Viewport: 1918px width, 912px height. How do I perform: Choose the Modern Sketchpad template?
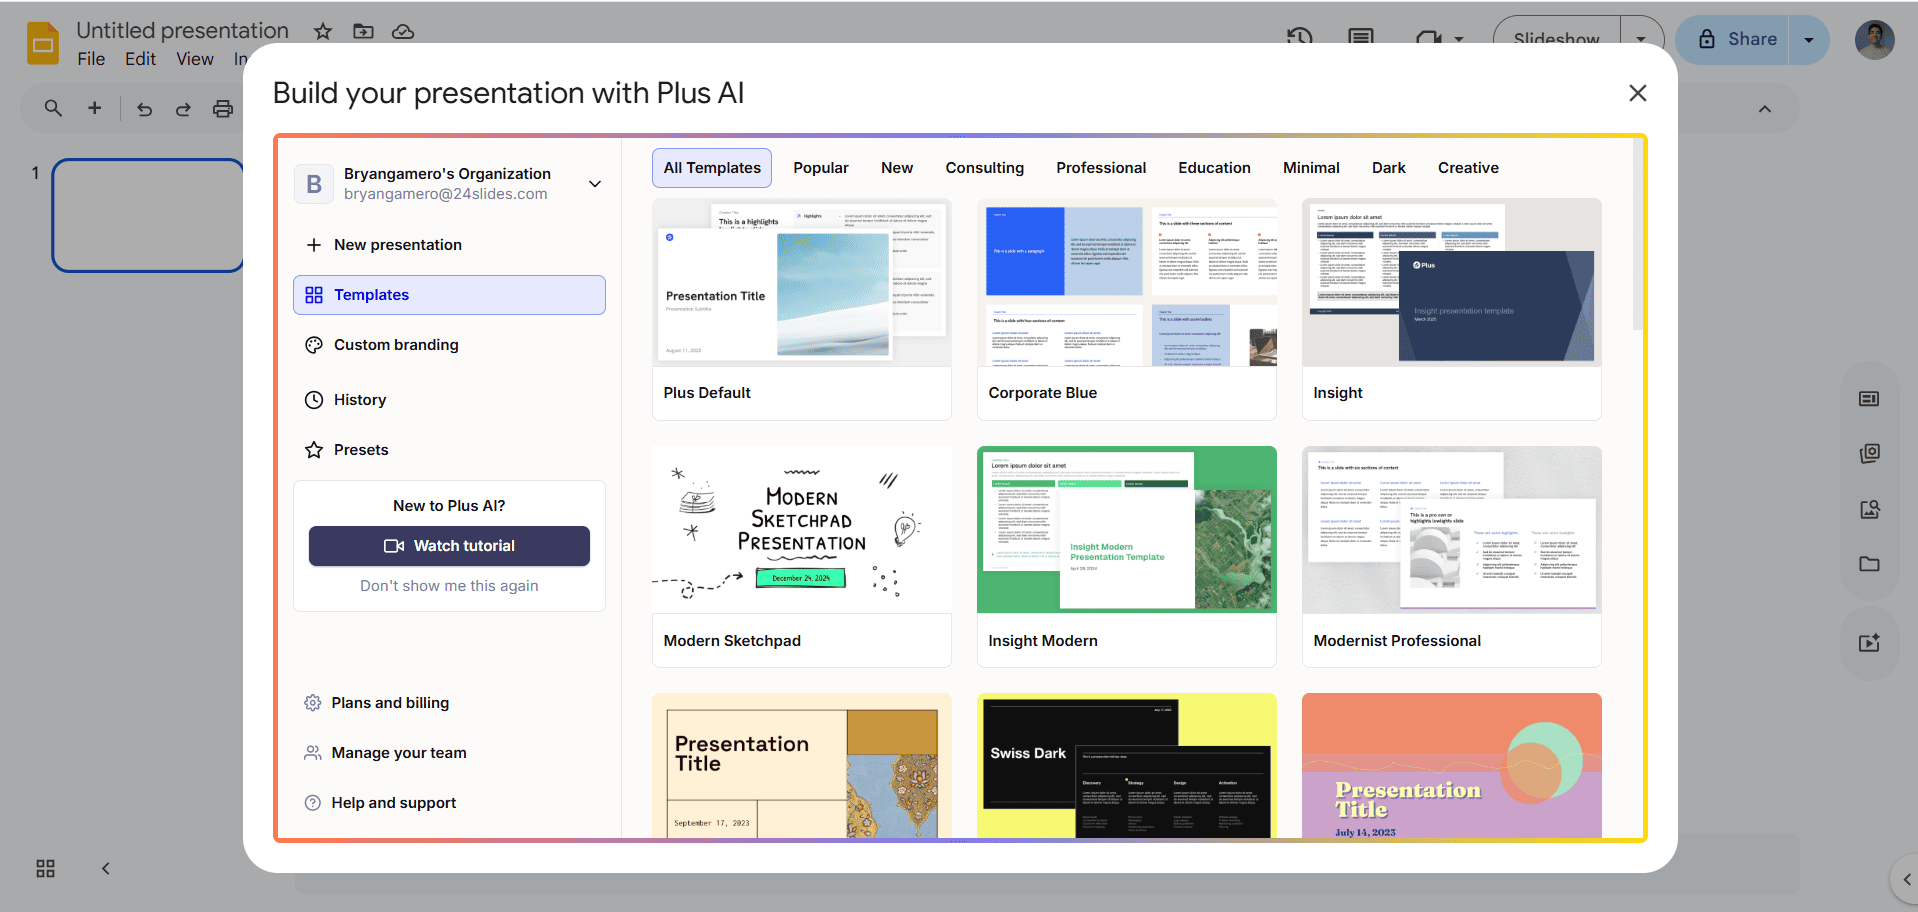pyautogui.click(x=802, y=557)
